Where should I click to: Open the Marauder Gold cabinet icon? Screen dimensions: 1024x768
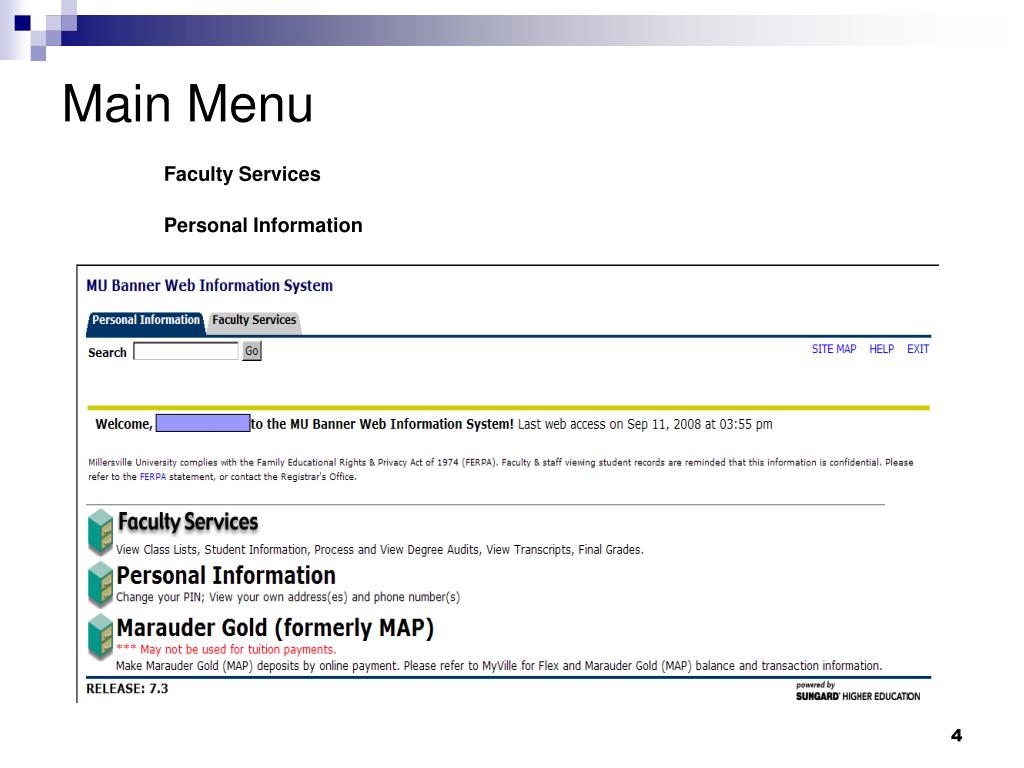point(101,637)
